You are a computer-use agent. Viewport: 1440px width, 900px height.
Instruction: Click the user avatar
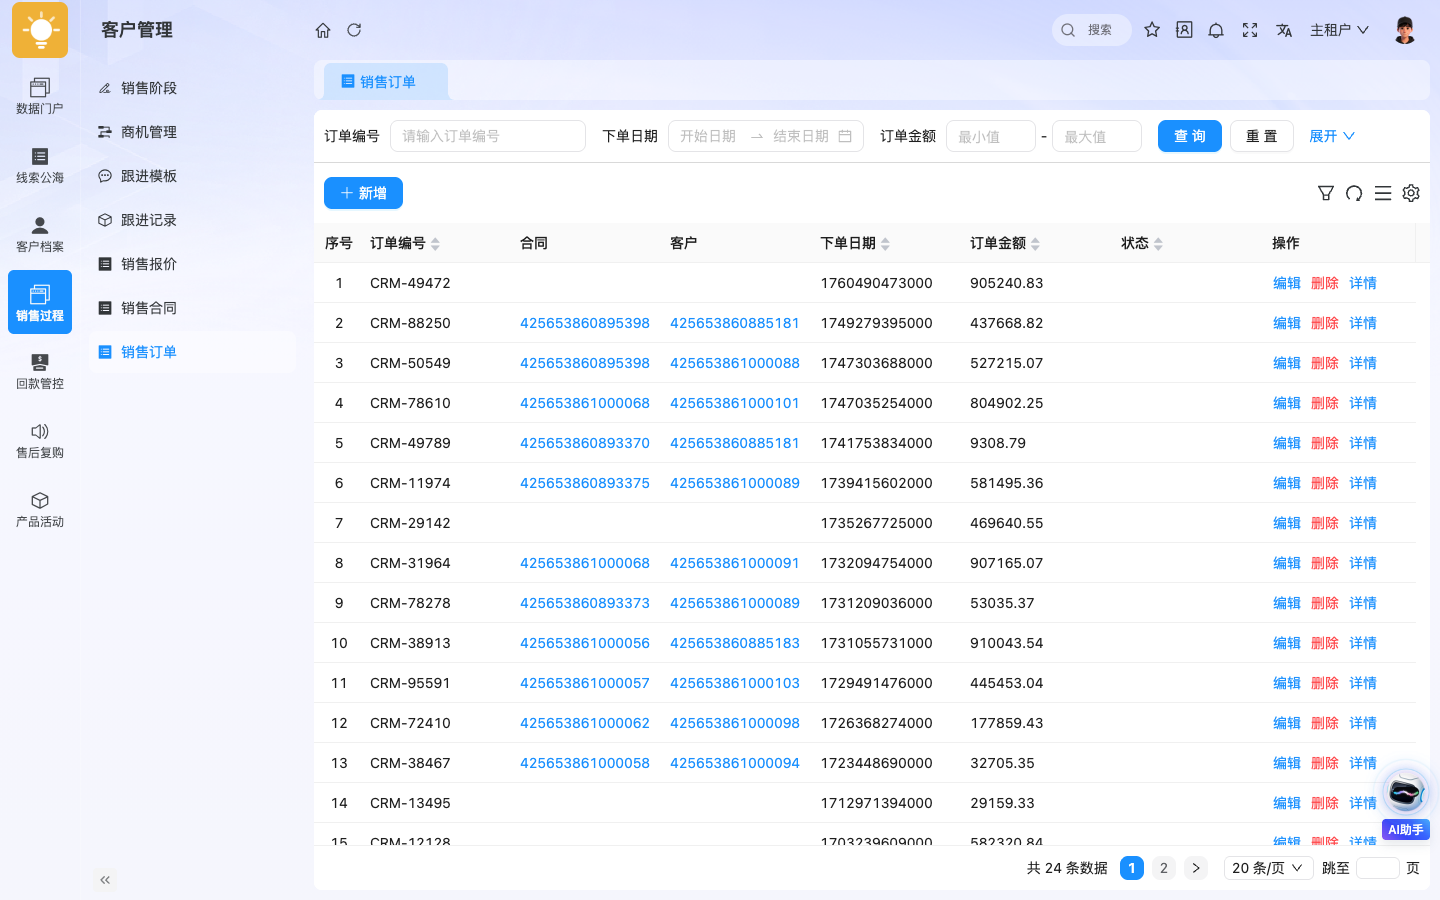click(x=1405, y=30)
